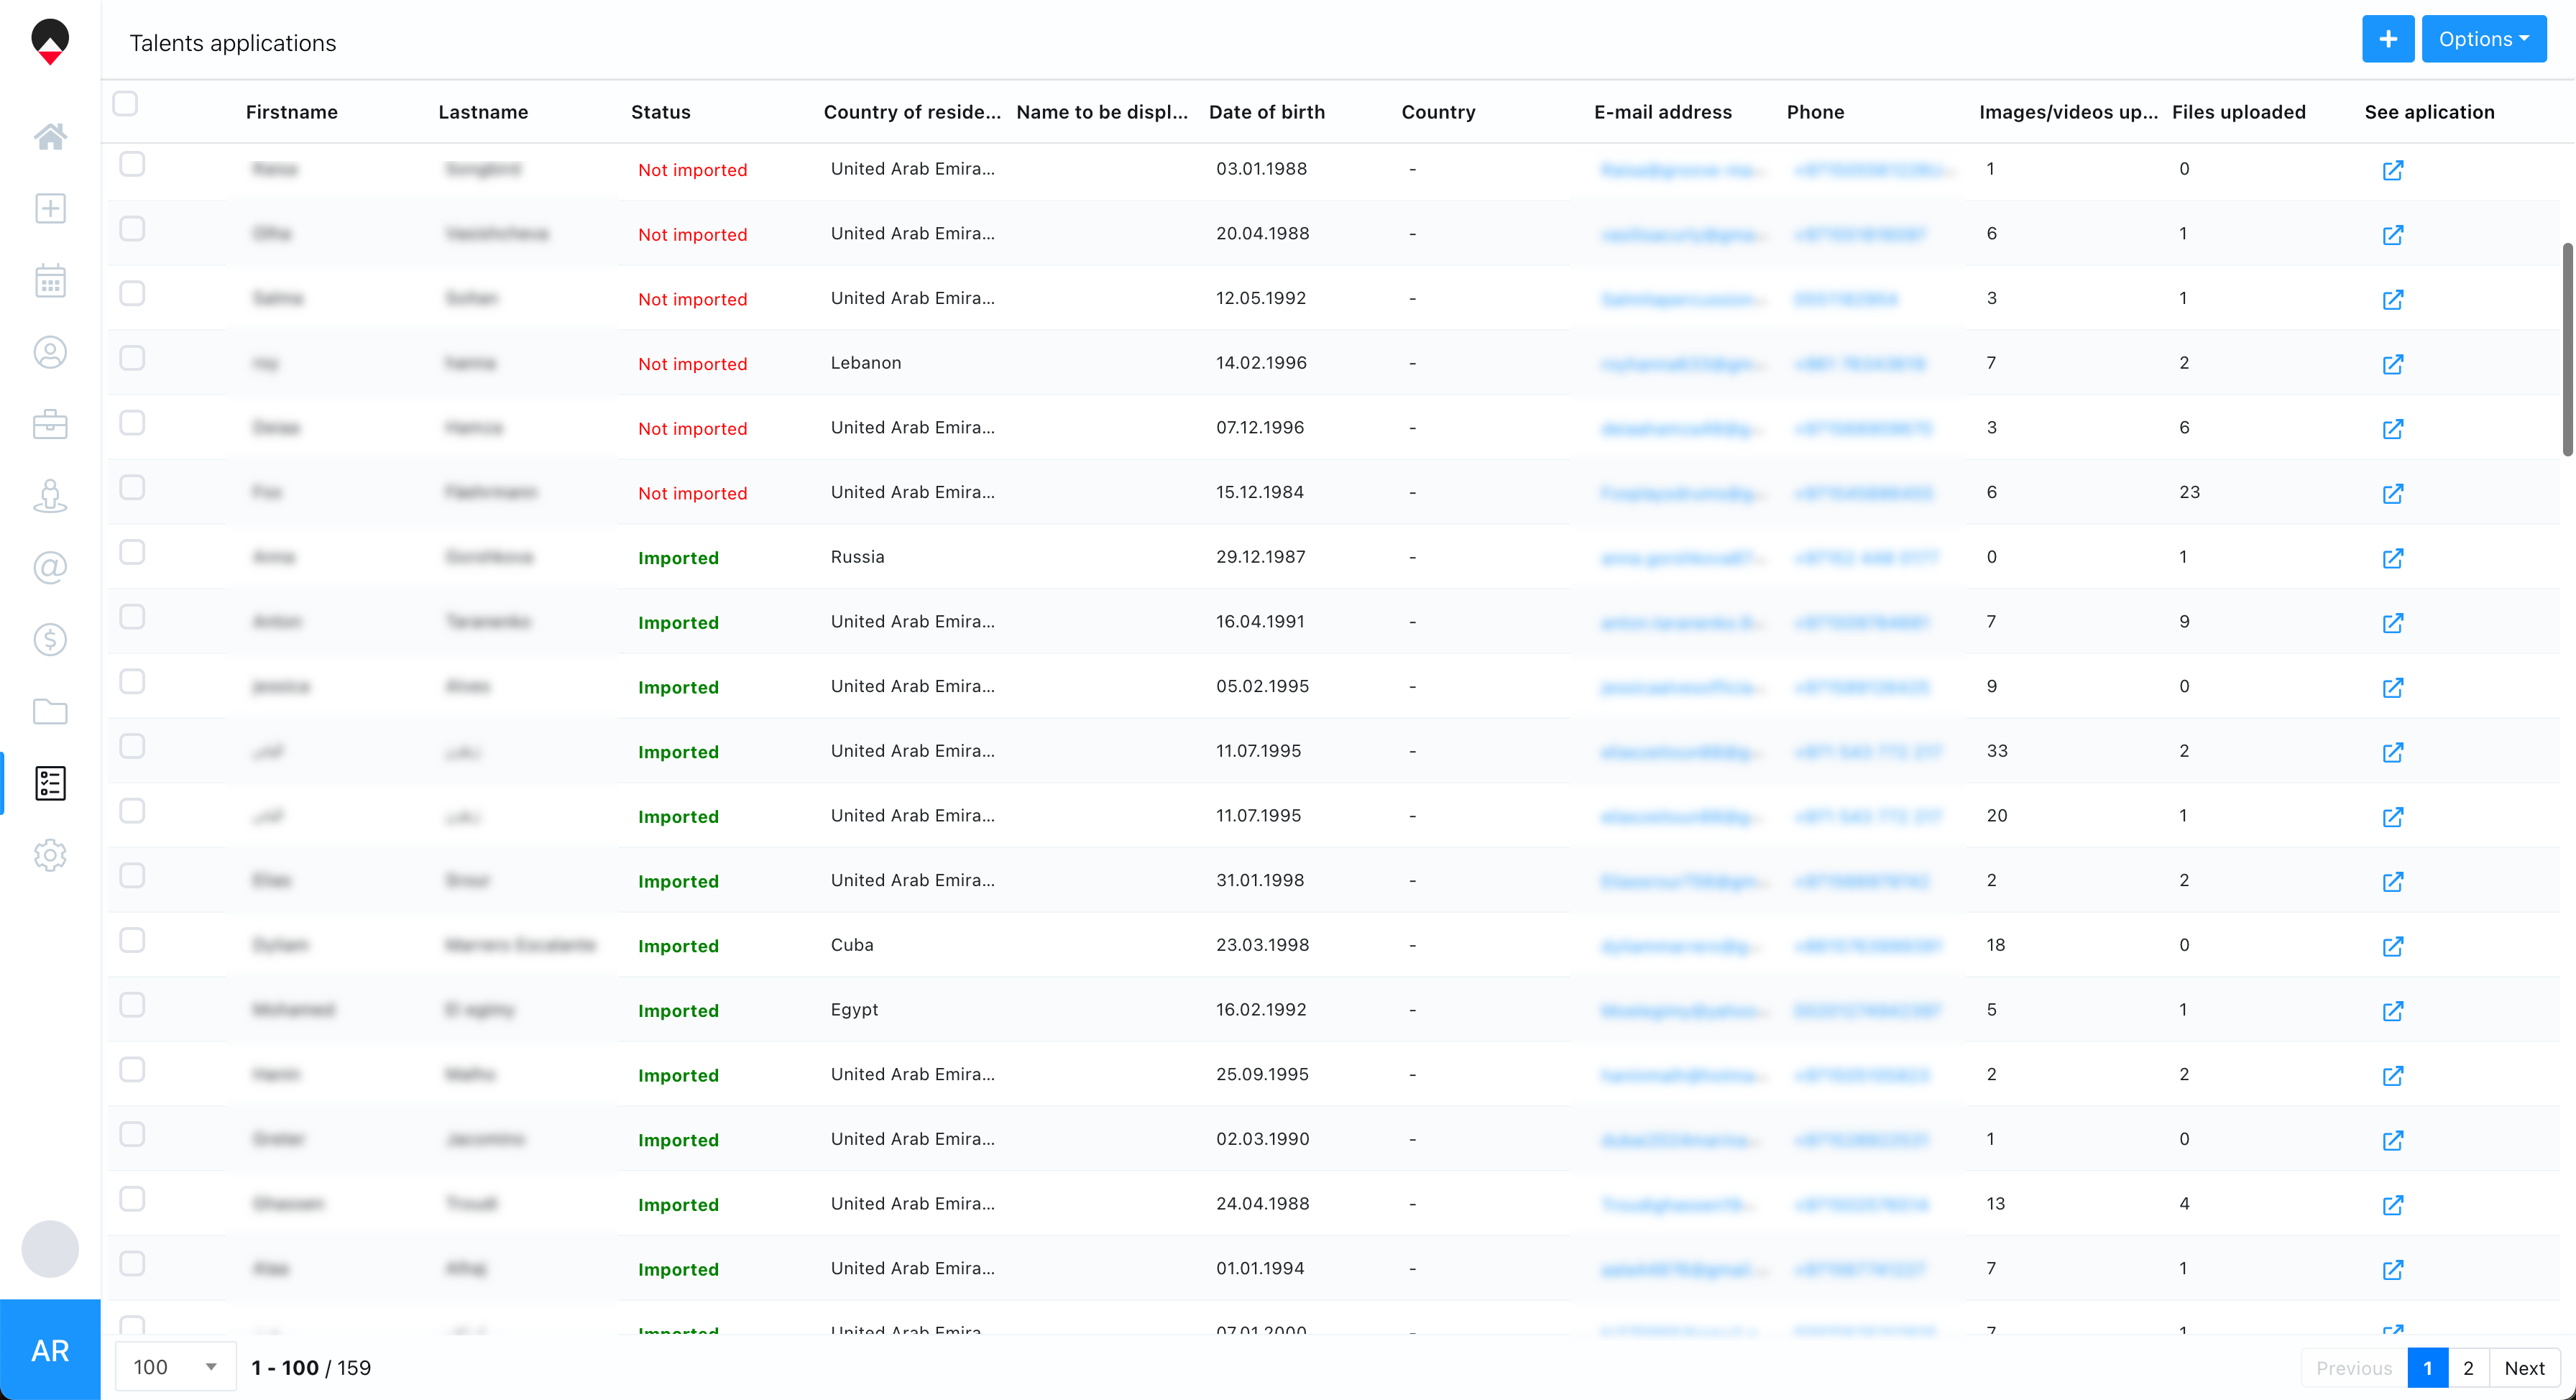Open application for the Russia row
2576x1400 pixels.
[2392, 558]
